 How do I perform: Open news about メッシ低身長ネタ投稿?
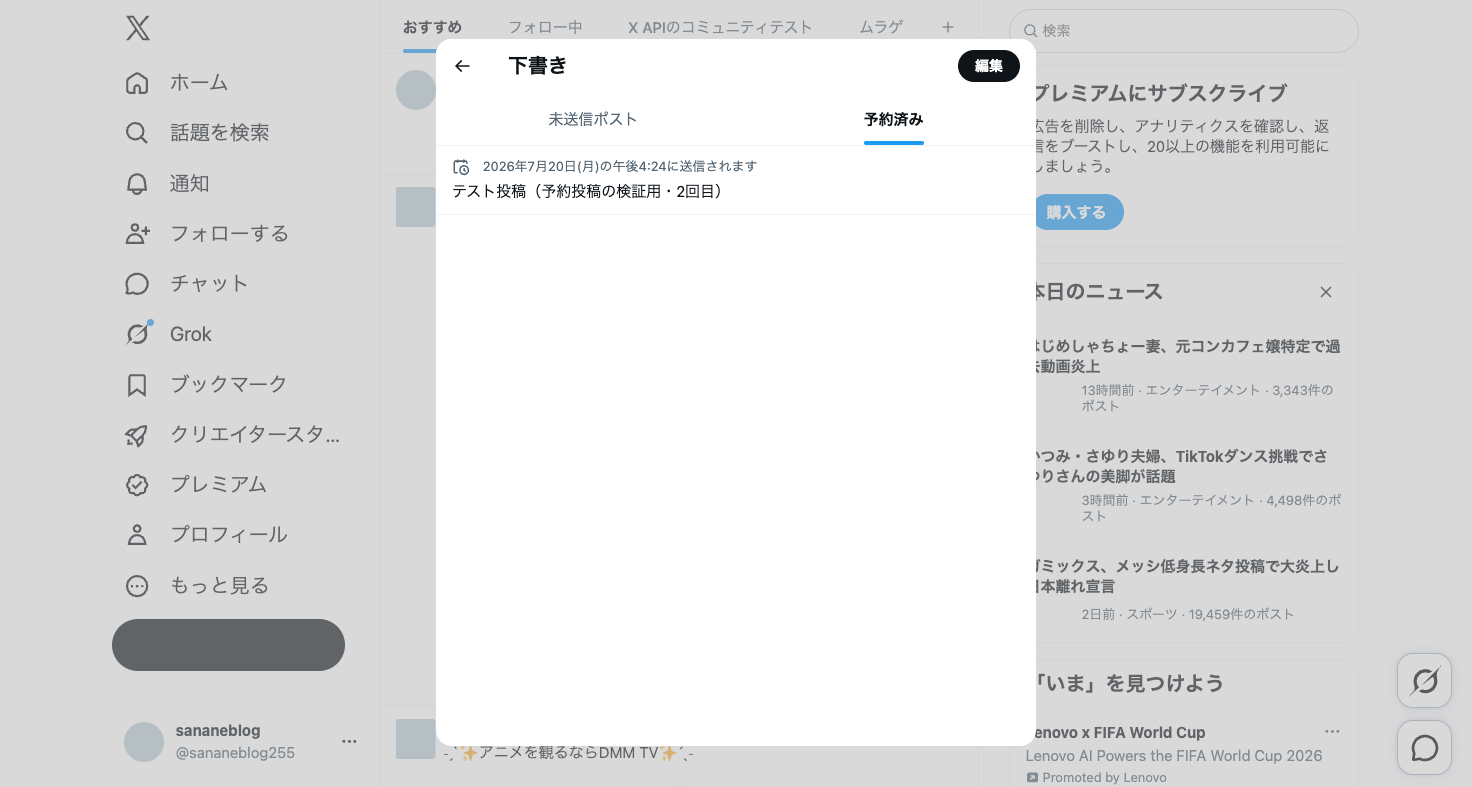(1184, 590)
